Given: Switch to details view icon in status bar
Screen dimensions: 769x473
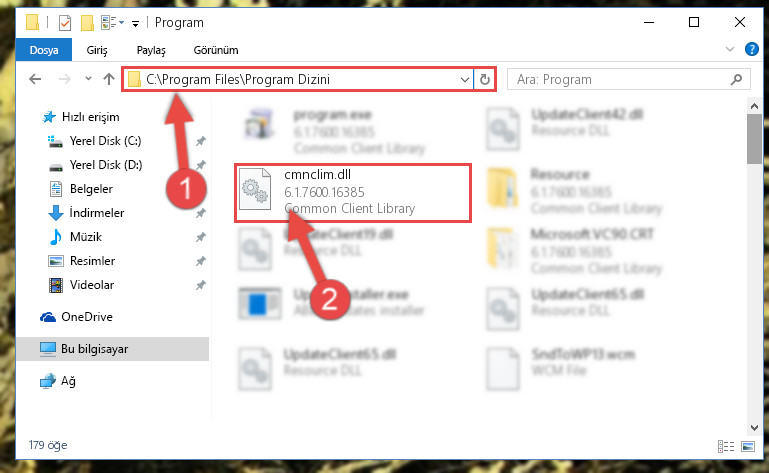Looking at the screenshot, I should point(726,446).
